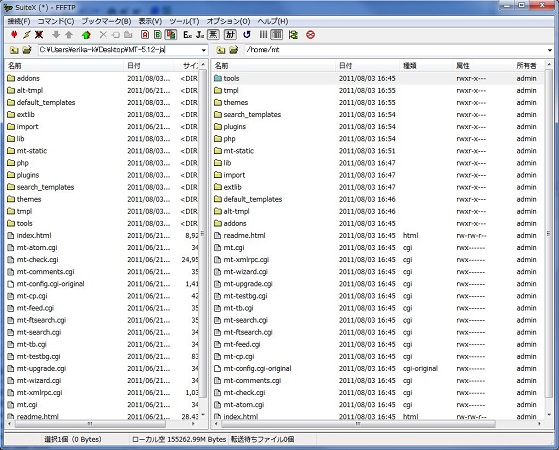Select local mt-config.cgi-original file
The width and height of the screenshot is (559, 450).
[50, 284]
